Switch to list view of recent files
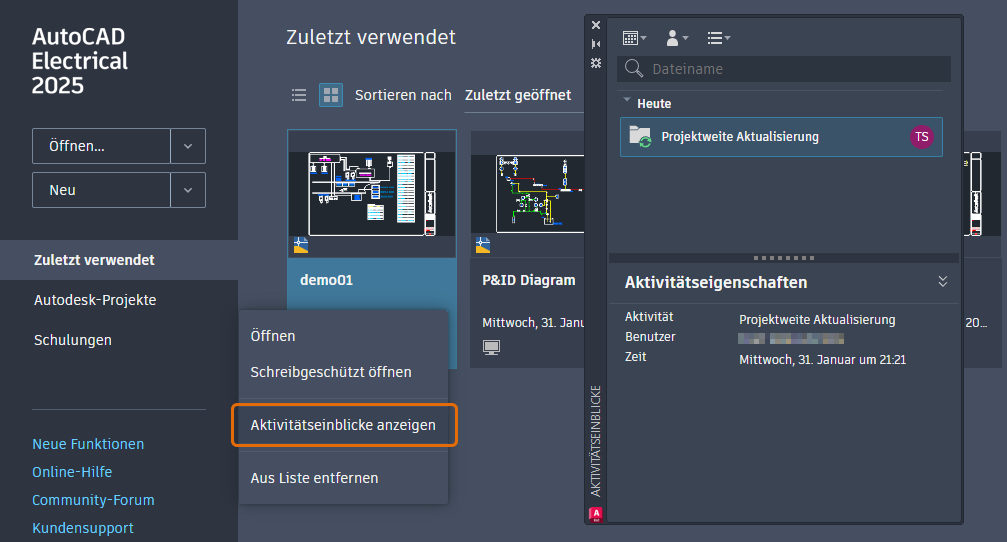Image resolution: width=1007 pixels, height=542 pixels. coord(299,95)
